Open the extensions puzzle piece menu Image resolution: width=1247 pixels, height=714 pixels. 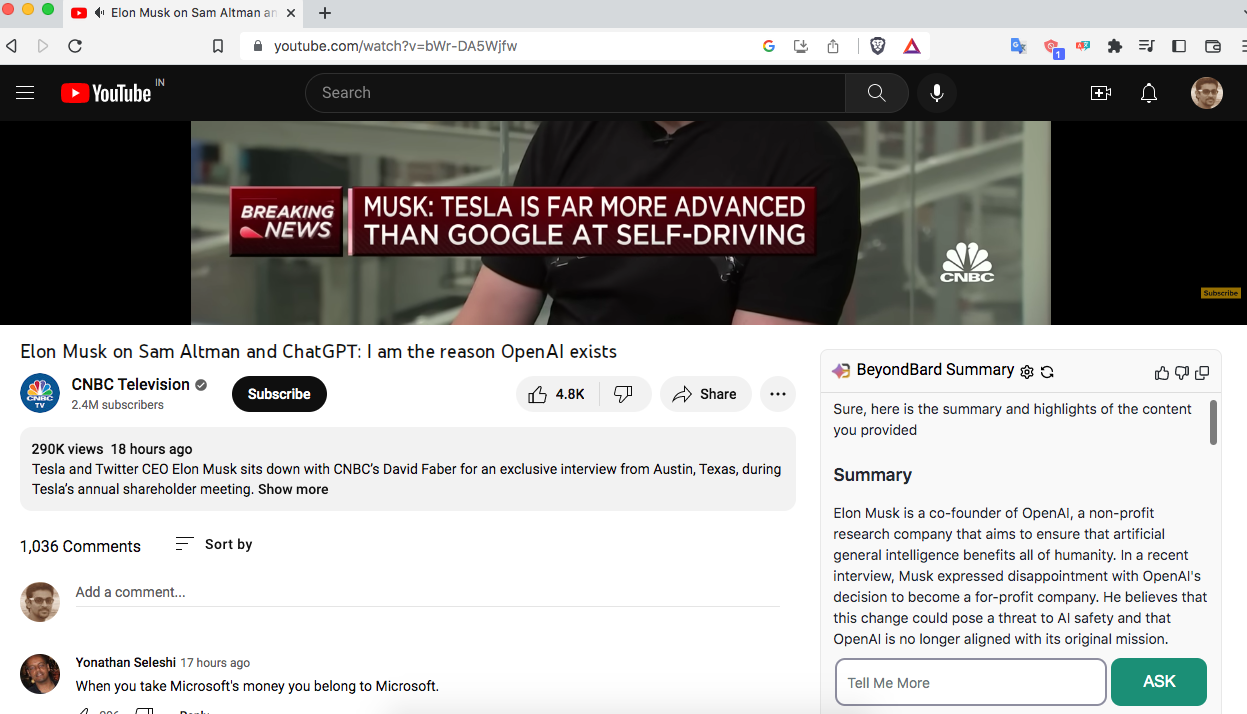(1115, 46)
